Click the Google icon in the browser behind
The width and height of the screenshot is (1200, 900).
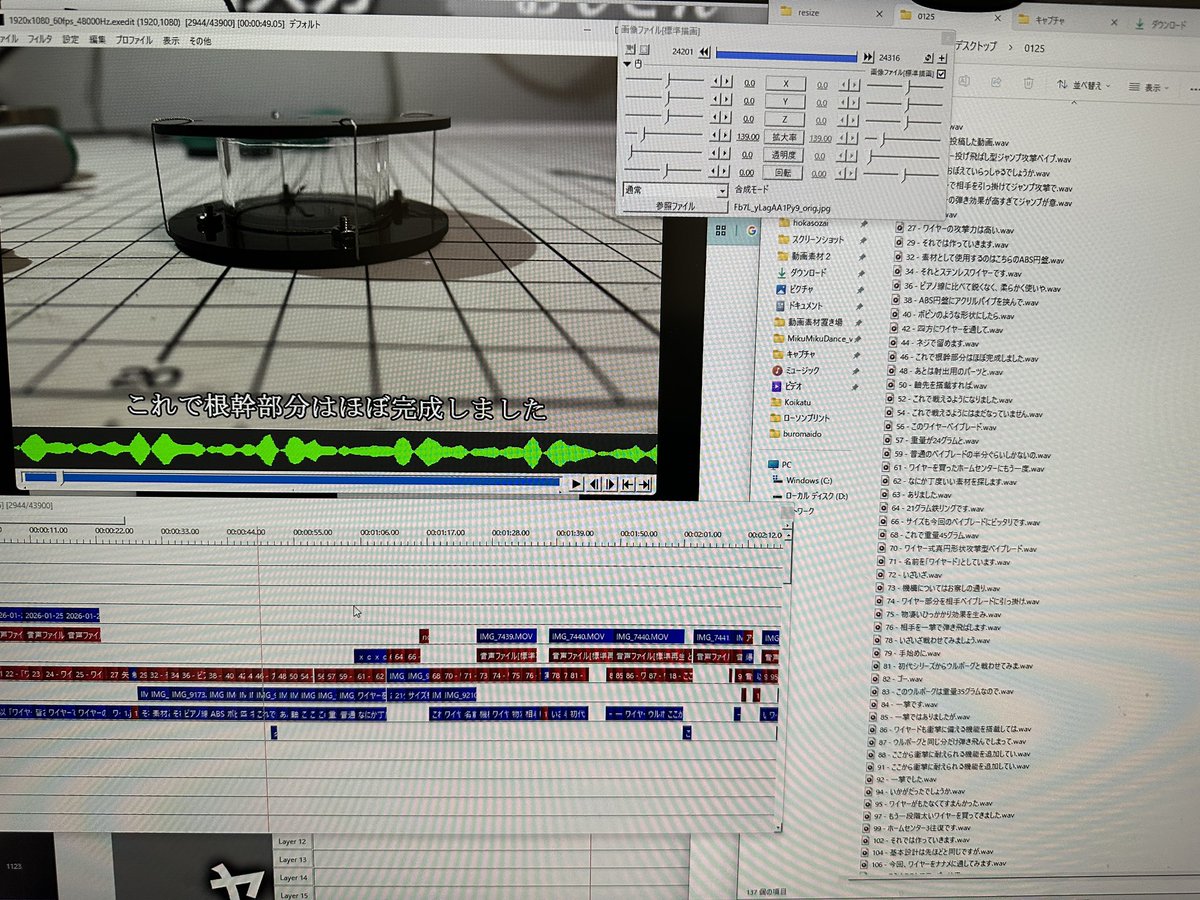coord(751,230)
